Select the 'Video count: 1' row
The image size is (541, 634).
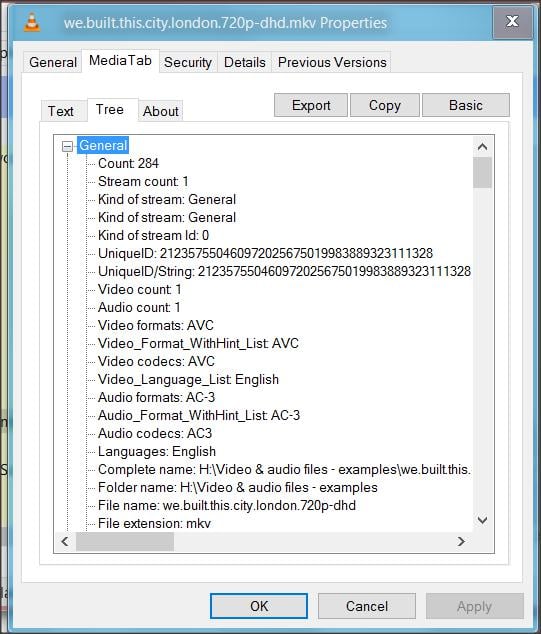139,290
